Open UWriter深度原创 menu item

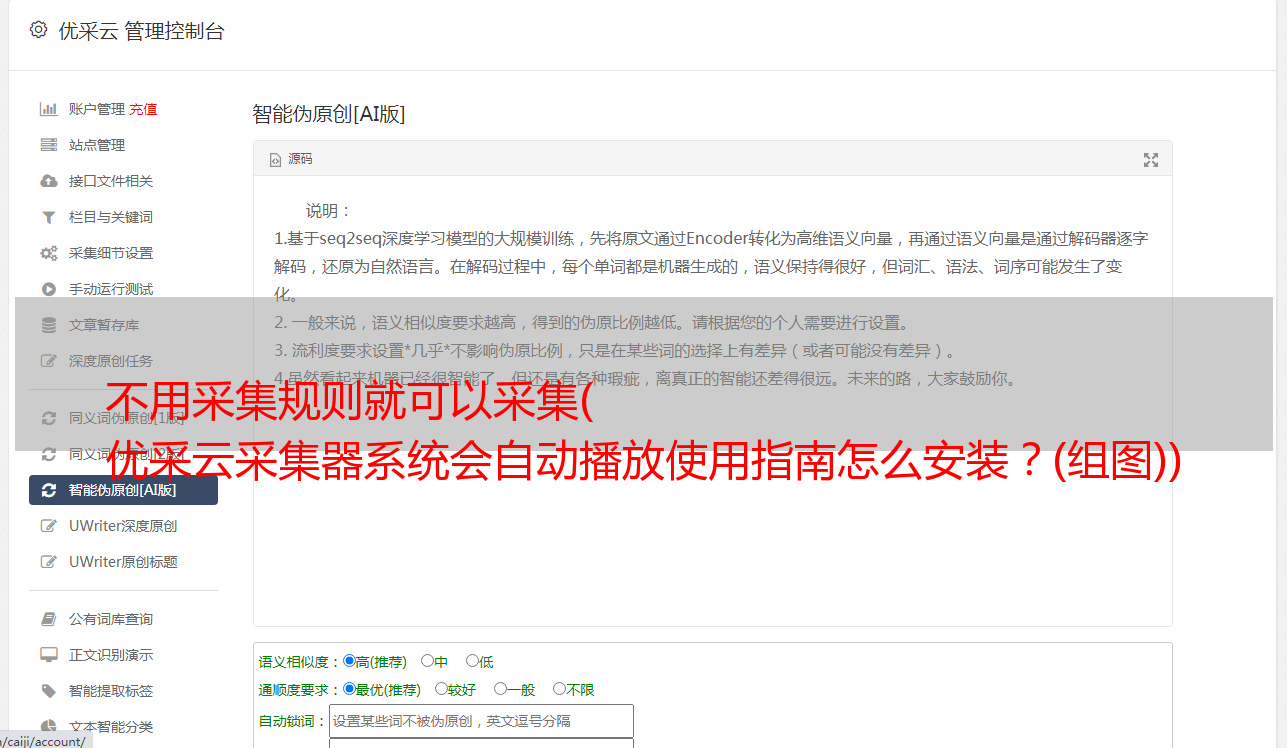pyautogui.click(x=123, y=526)
